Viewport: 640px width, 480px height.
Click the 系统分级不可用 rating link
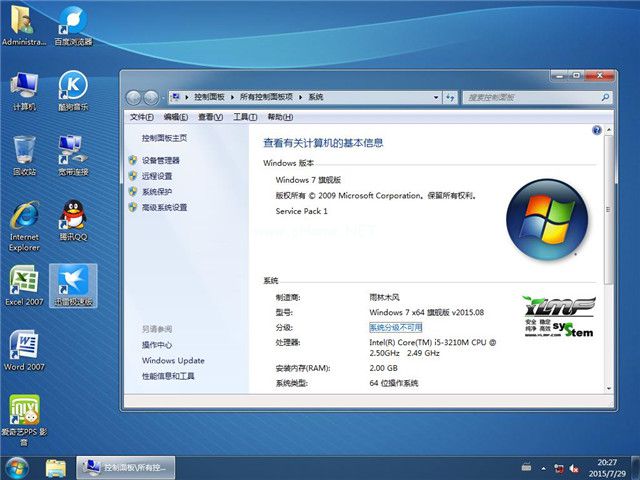click(x=396, y=327)
